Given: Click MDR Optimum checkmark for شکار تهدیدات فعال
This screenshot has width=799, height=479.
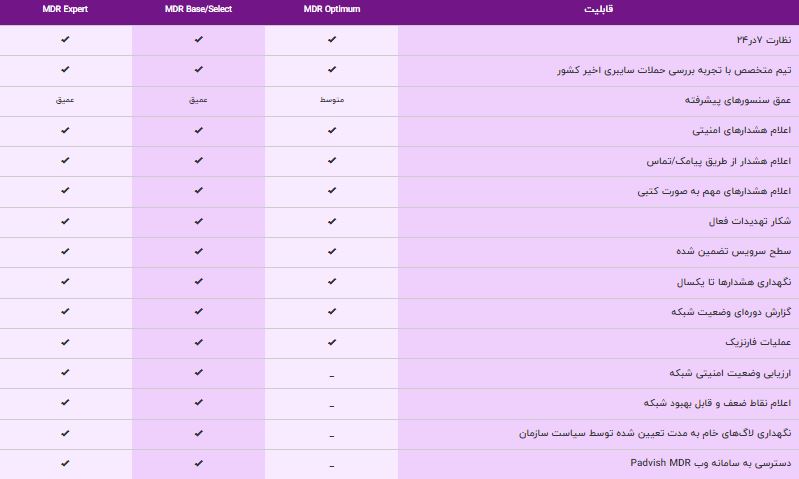Looking at the screenshot, I should pyautogui.click(x=331, y=221).
